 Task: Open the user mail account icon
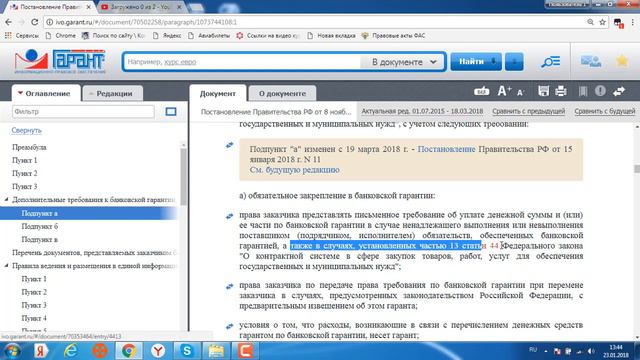click(x=591, y=62)
